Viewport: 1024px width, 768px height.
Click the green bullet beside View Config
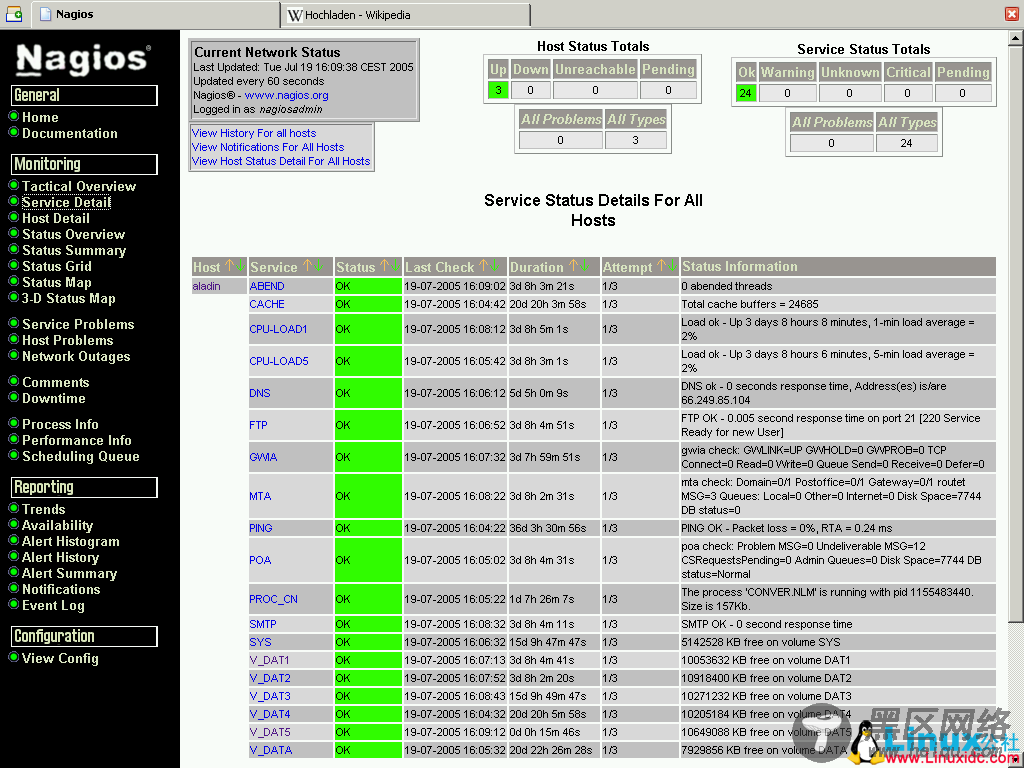point(13,657)
